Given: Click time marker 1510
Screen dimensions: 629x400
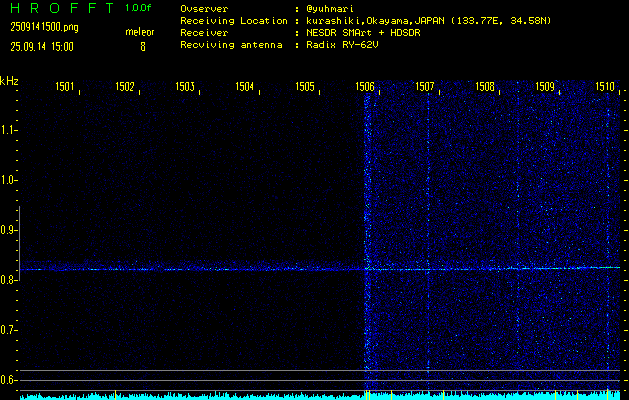Looking at the screenshot, I should coord(605,86).
